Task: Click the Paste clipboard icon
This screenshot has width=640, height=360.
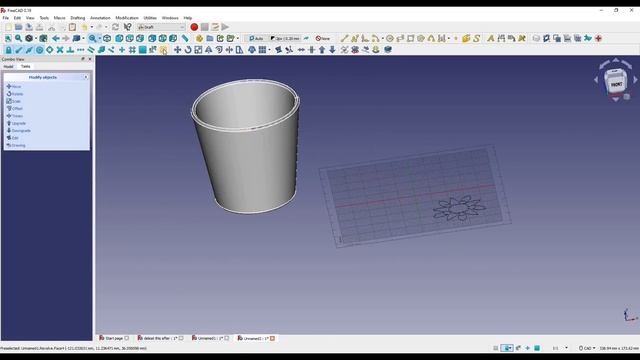Action: 72,27
